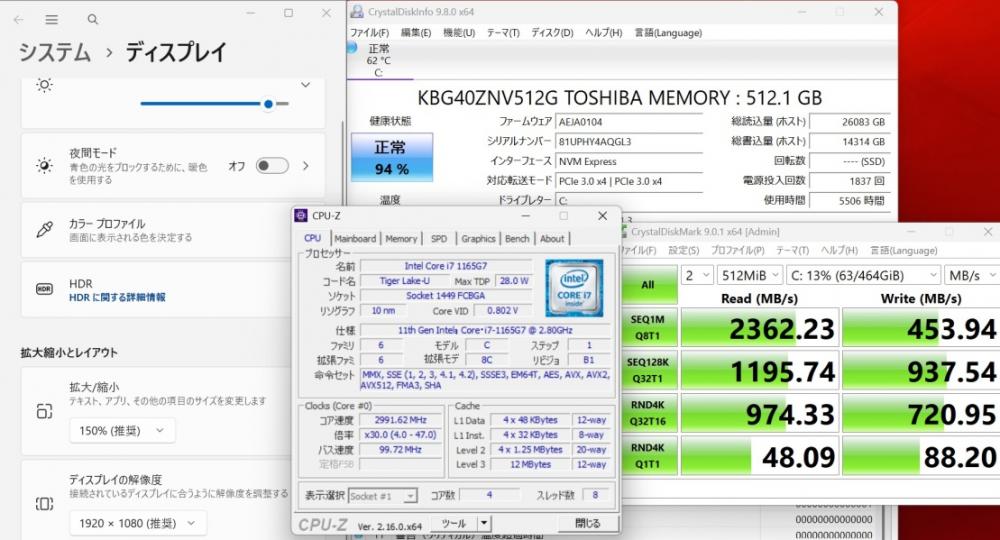1000x540 pixels.
Task: Open CrystalDiskMark プロファイル(P) menu
Action: pos(737,251)
